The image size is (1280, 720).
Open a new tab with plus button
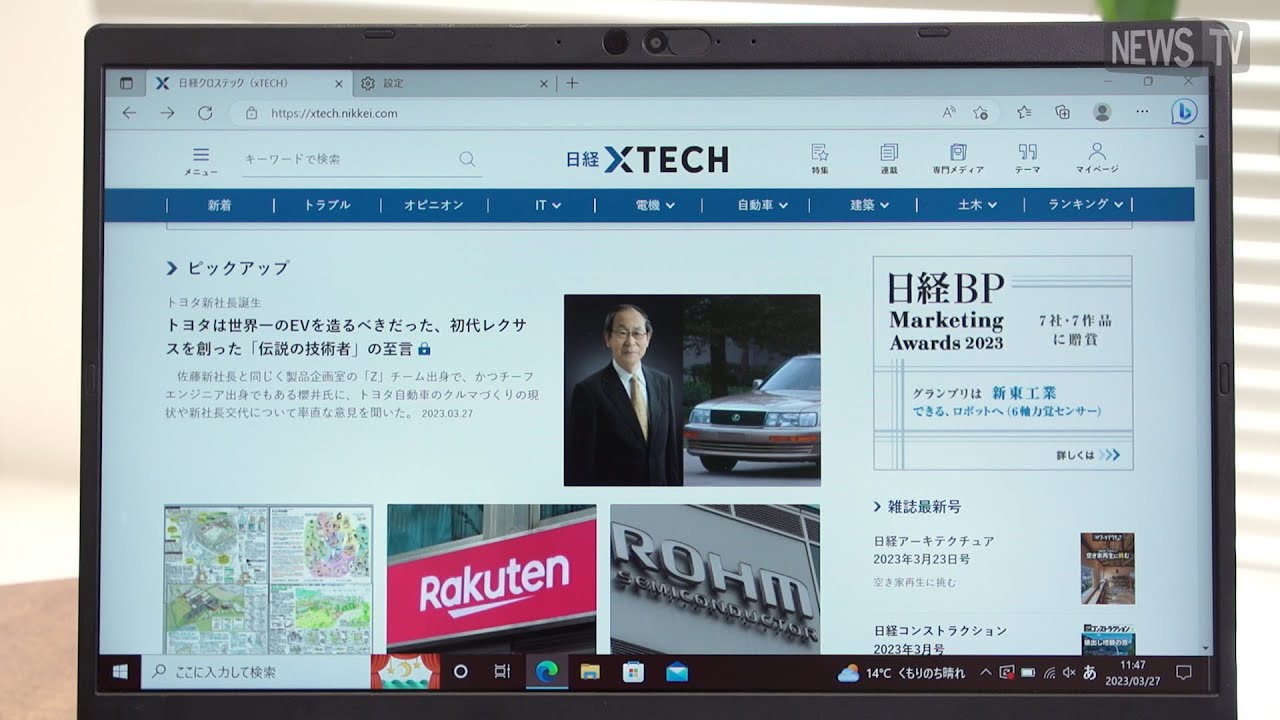(x=572, y=83)
